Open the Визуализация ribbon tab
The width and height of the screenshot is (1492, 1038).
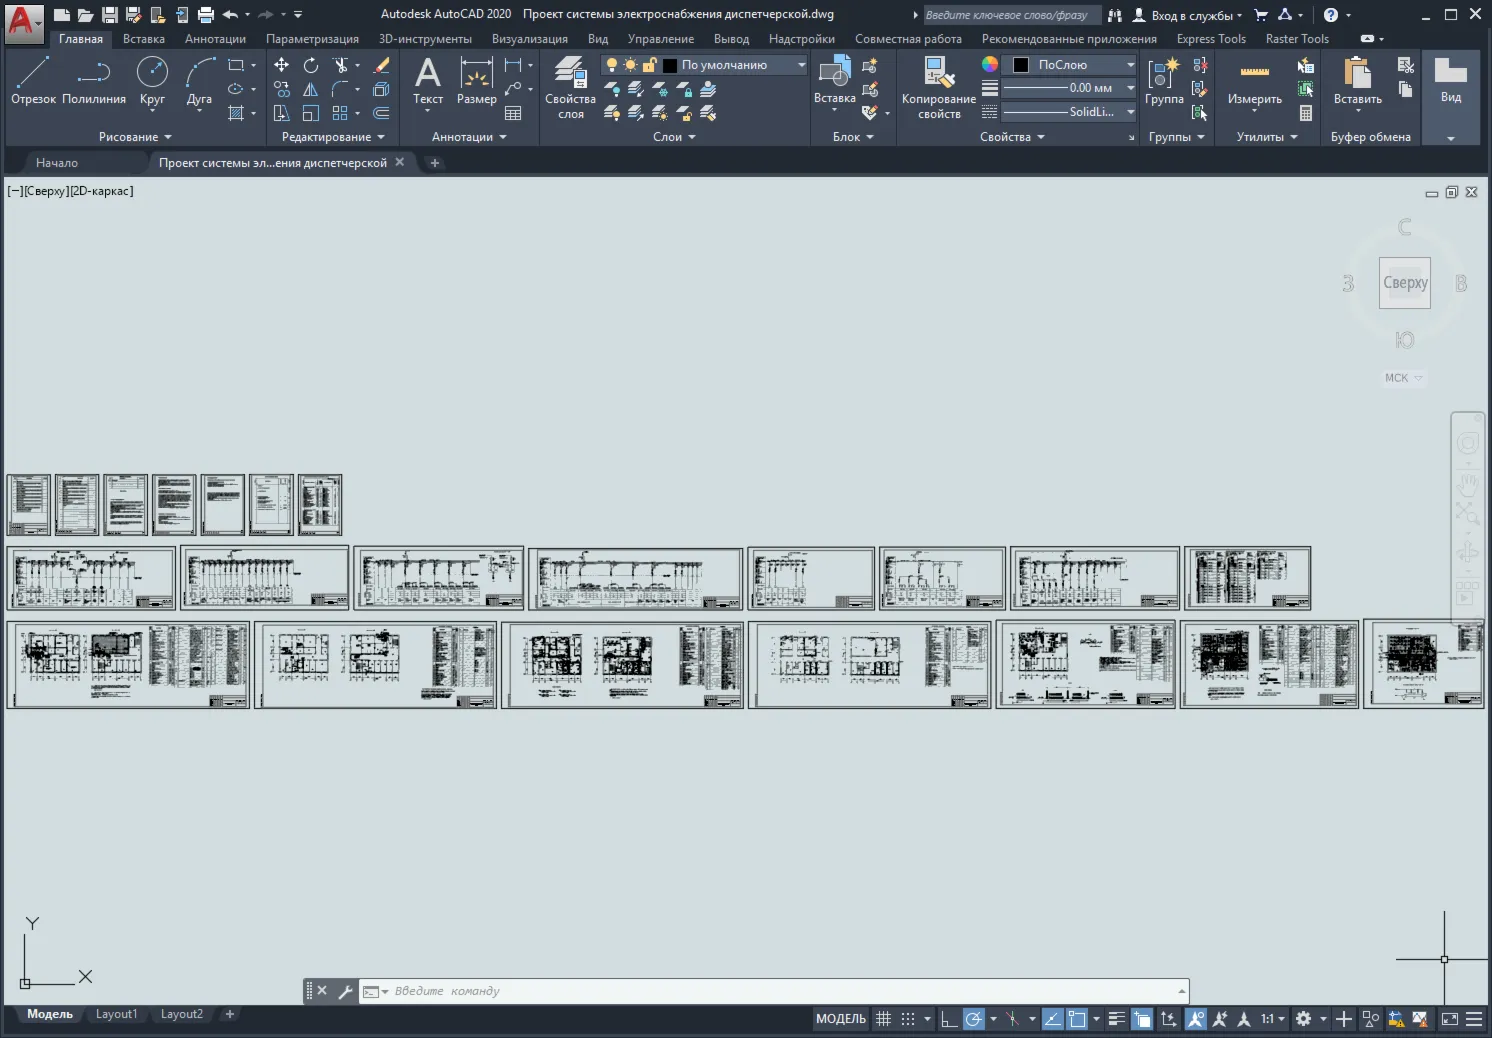pyautogui.click(x=530, y=39)
